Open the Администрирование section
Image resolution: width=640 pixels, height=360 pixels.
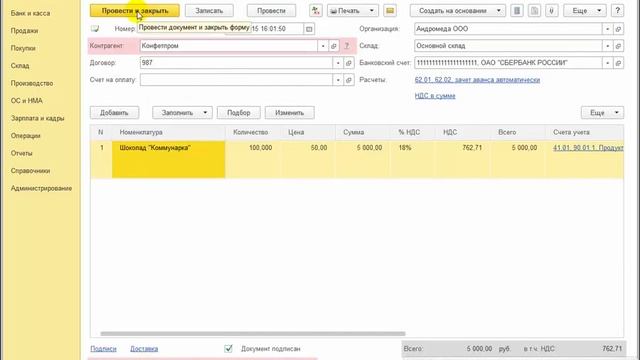pyautogui.click(x=41, y=189)
